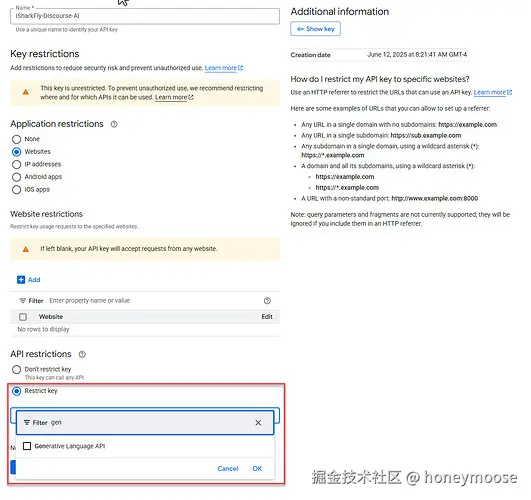The image size is (531, 500).
Task: Click the API key Name input field
Action: pos(145,16)
